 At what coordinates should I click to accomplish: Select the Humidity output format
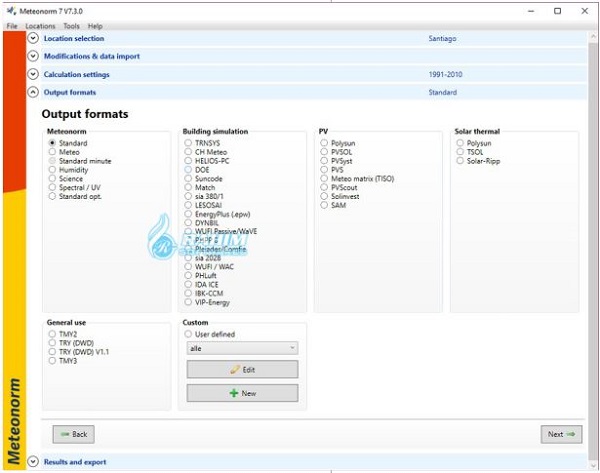coord(52,170)
